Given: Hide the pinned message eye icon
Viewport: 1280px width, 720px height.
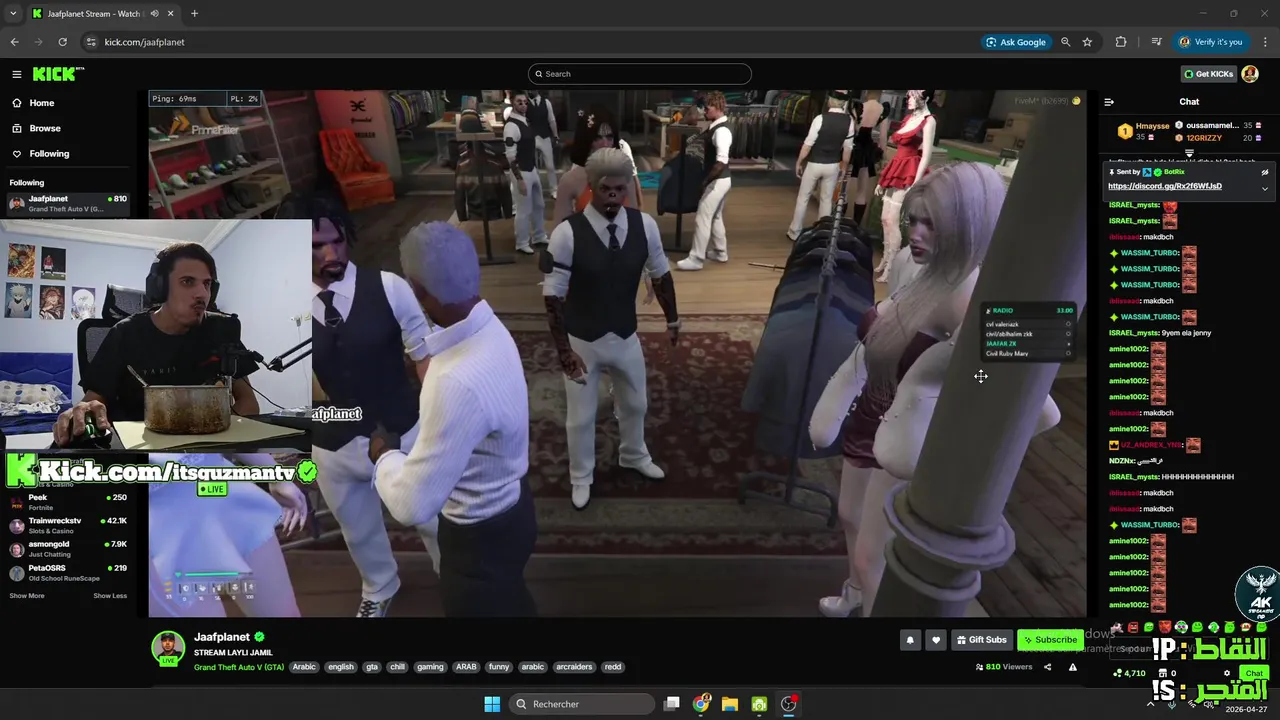Looking at the screenshot, I should [x=1264, y=172].
